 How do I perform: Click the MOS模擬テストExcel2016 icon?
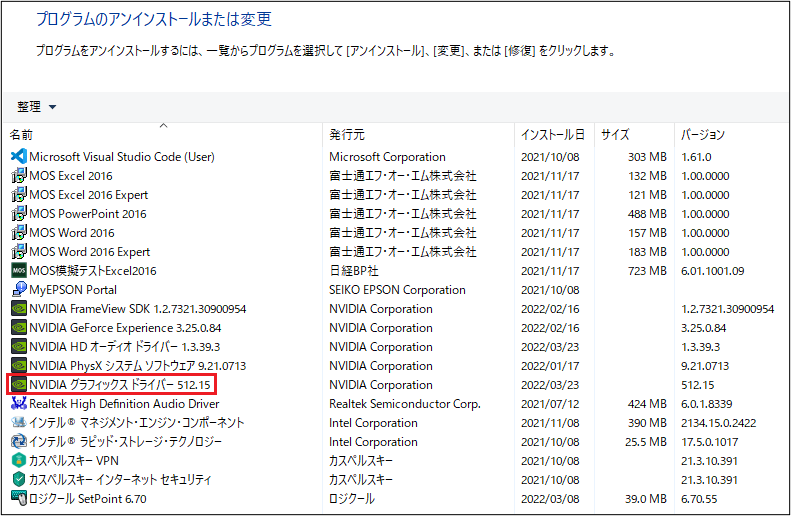coord(19,270)
